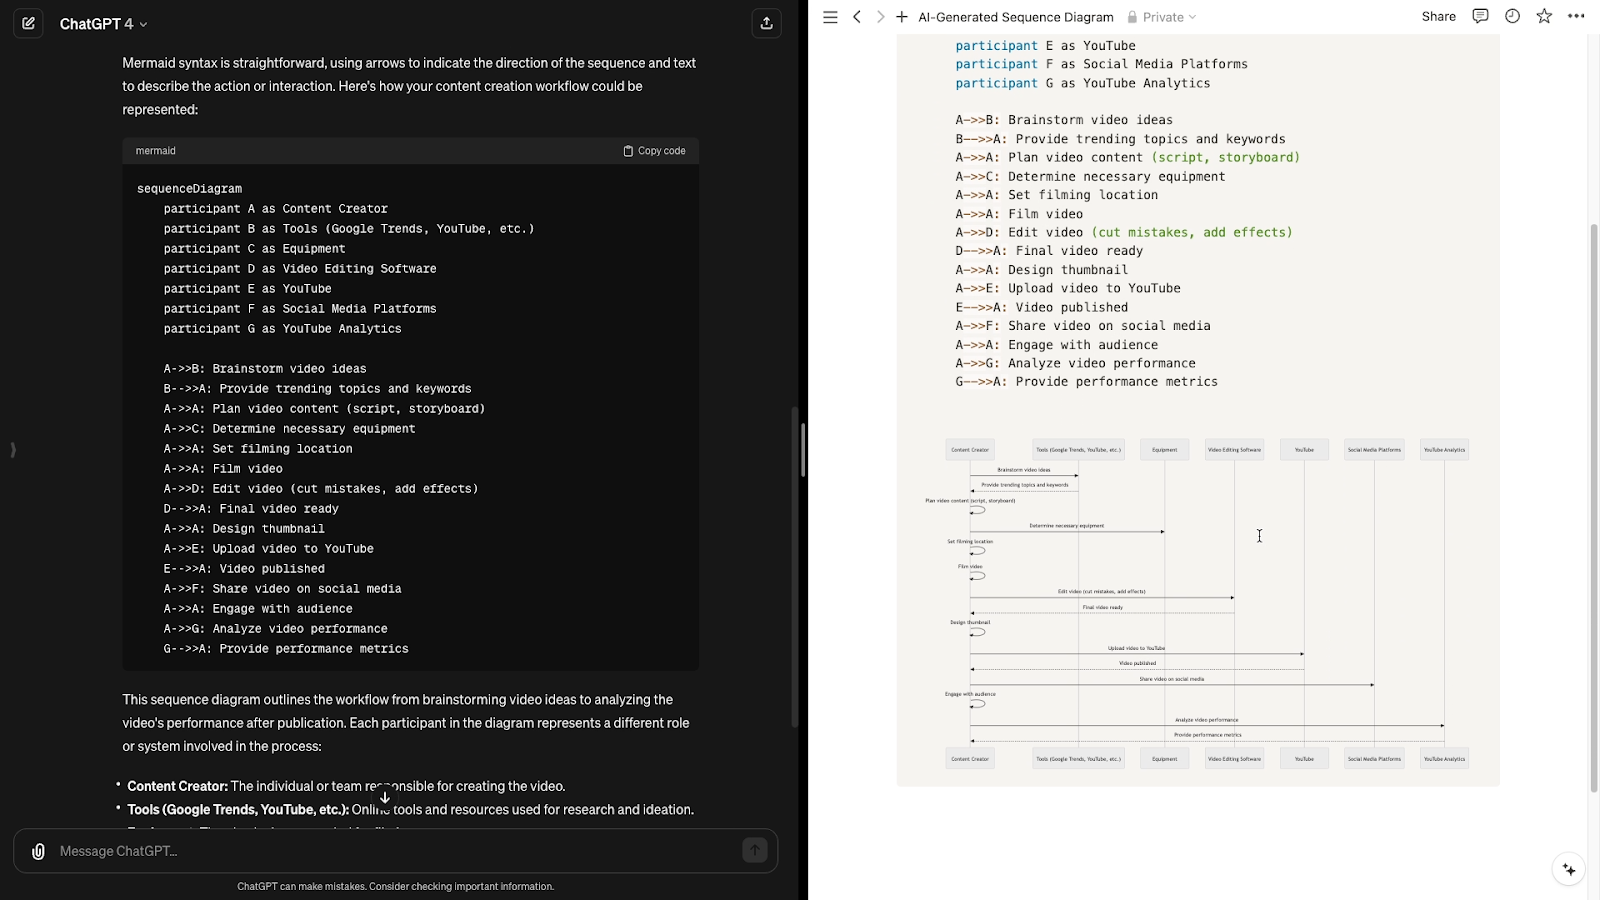
Task: Click the 'sequenceDiagram' line in ChatGPT code
Action: pos(189,189)
